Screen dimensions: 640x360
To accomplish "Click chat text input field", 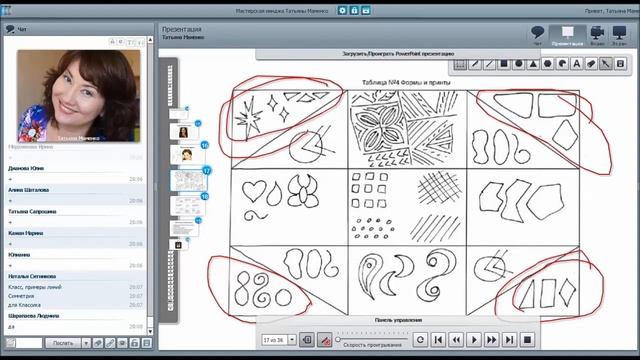I will click(29, 343).
